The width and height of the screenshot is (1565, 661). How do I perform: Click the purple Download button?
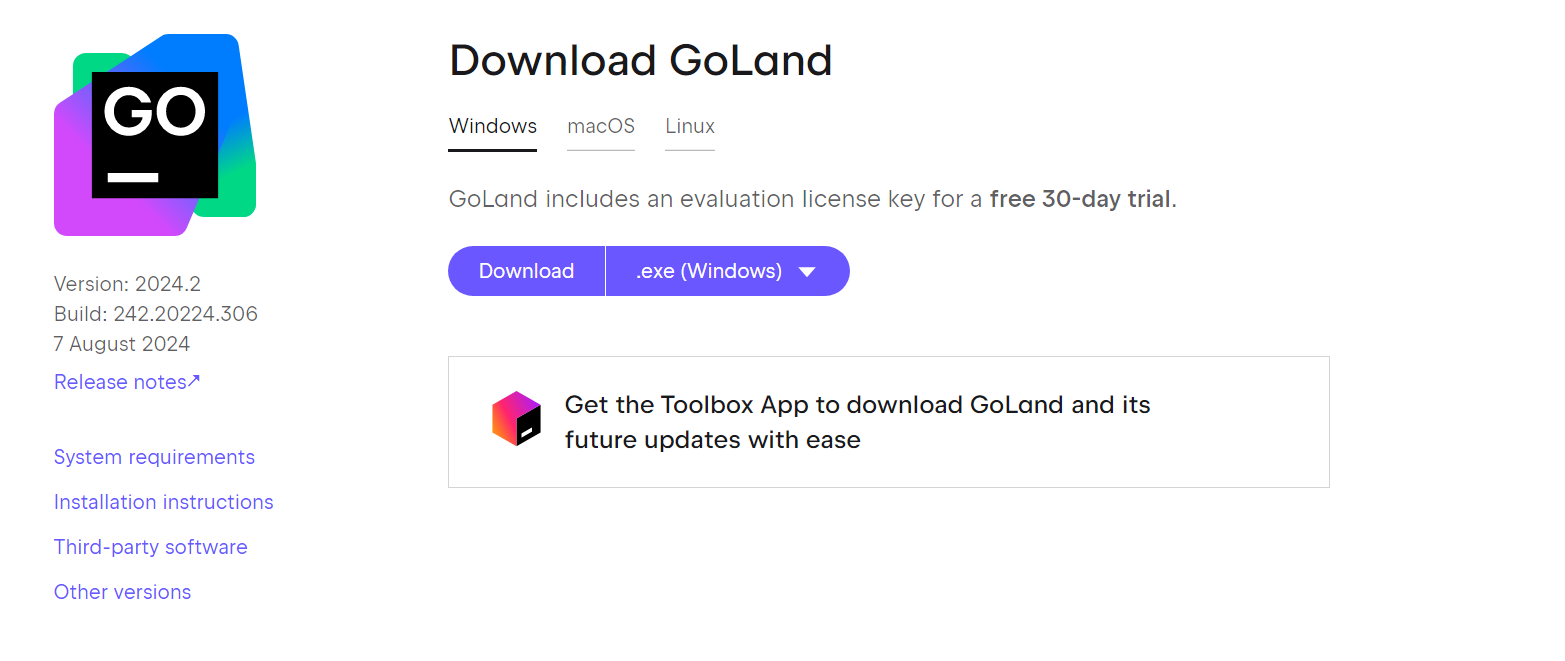[x=526, y=271]
